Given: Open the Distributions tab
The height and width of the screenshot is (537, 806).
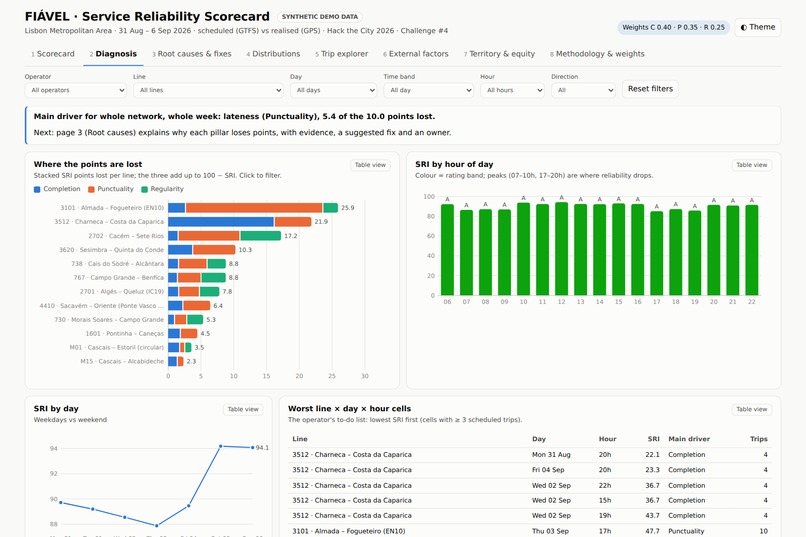Looking at the screenshot, I should pyautogui.click(x=273, y=54).
